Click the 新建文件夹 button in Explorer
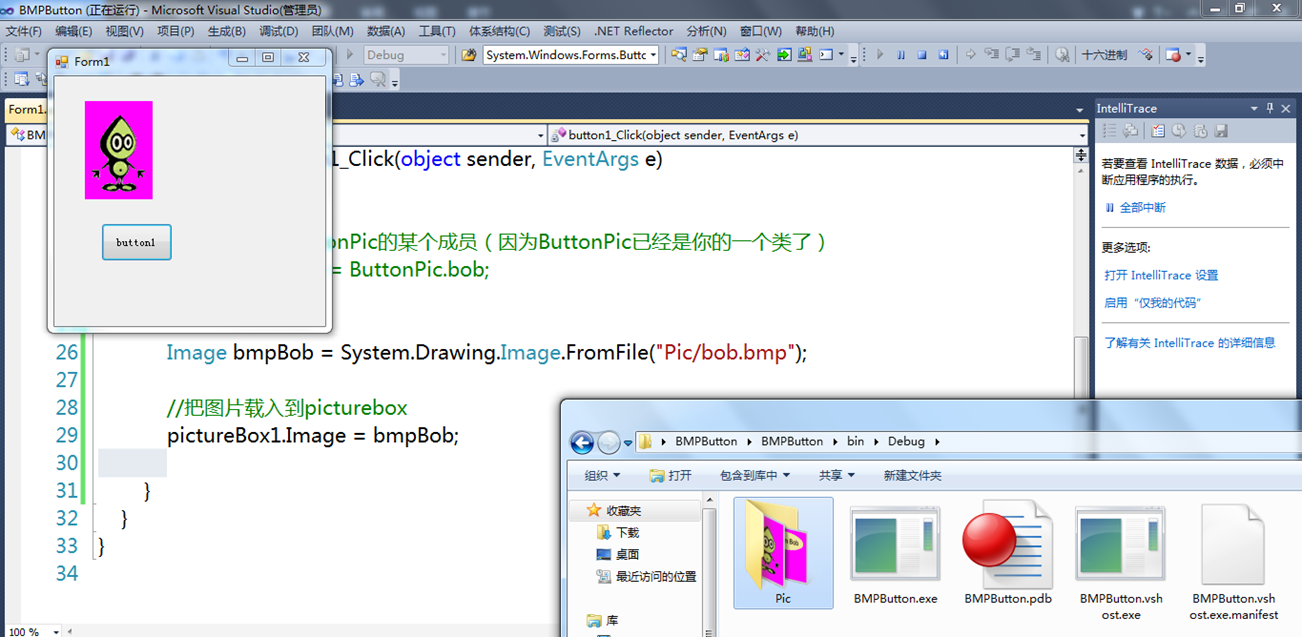This screenshot has width=1302, height=637. [x=912, y=475]
